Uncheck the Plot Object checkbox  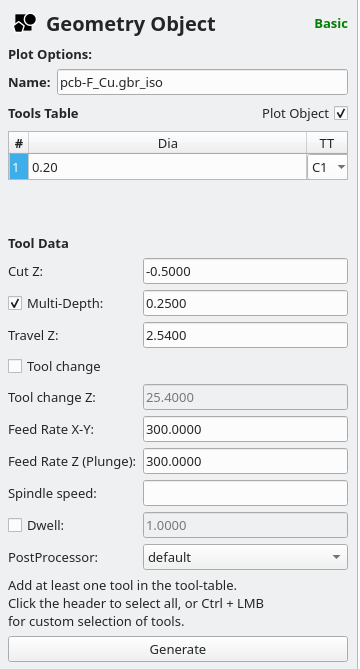point(341,113)
